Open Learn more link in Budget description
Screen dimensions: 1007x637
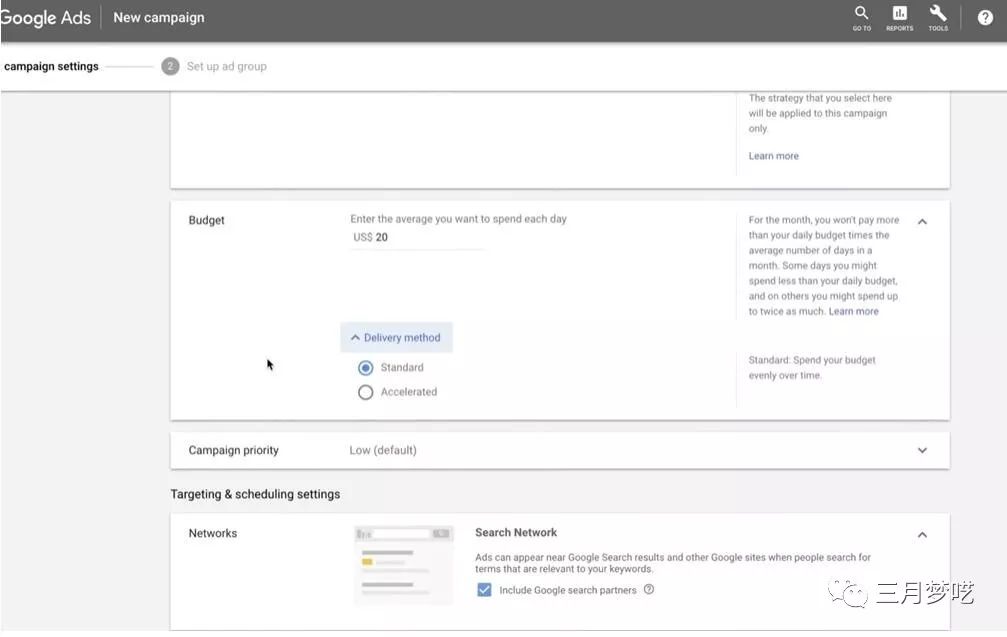point(853,311)
